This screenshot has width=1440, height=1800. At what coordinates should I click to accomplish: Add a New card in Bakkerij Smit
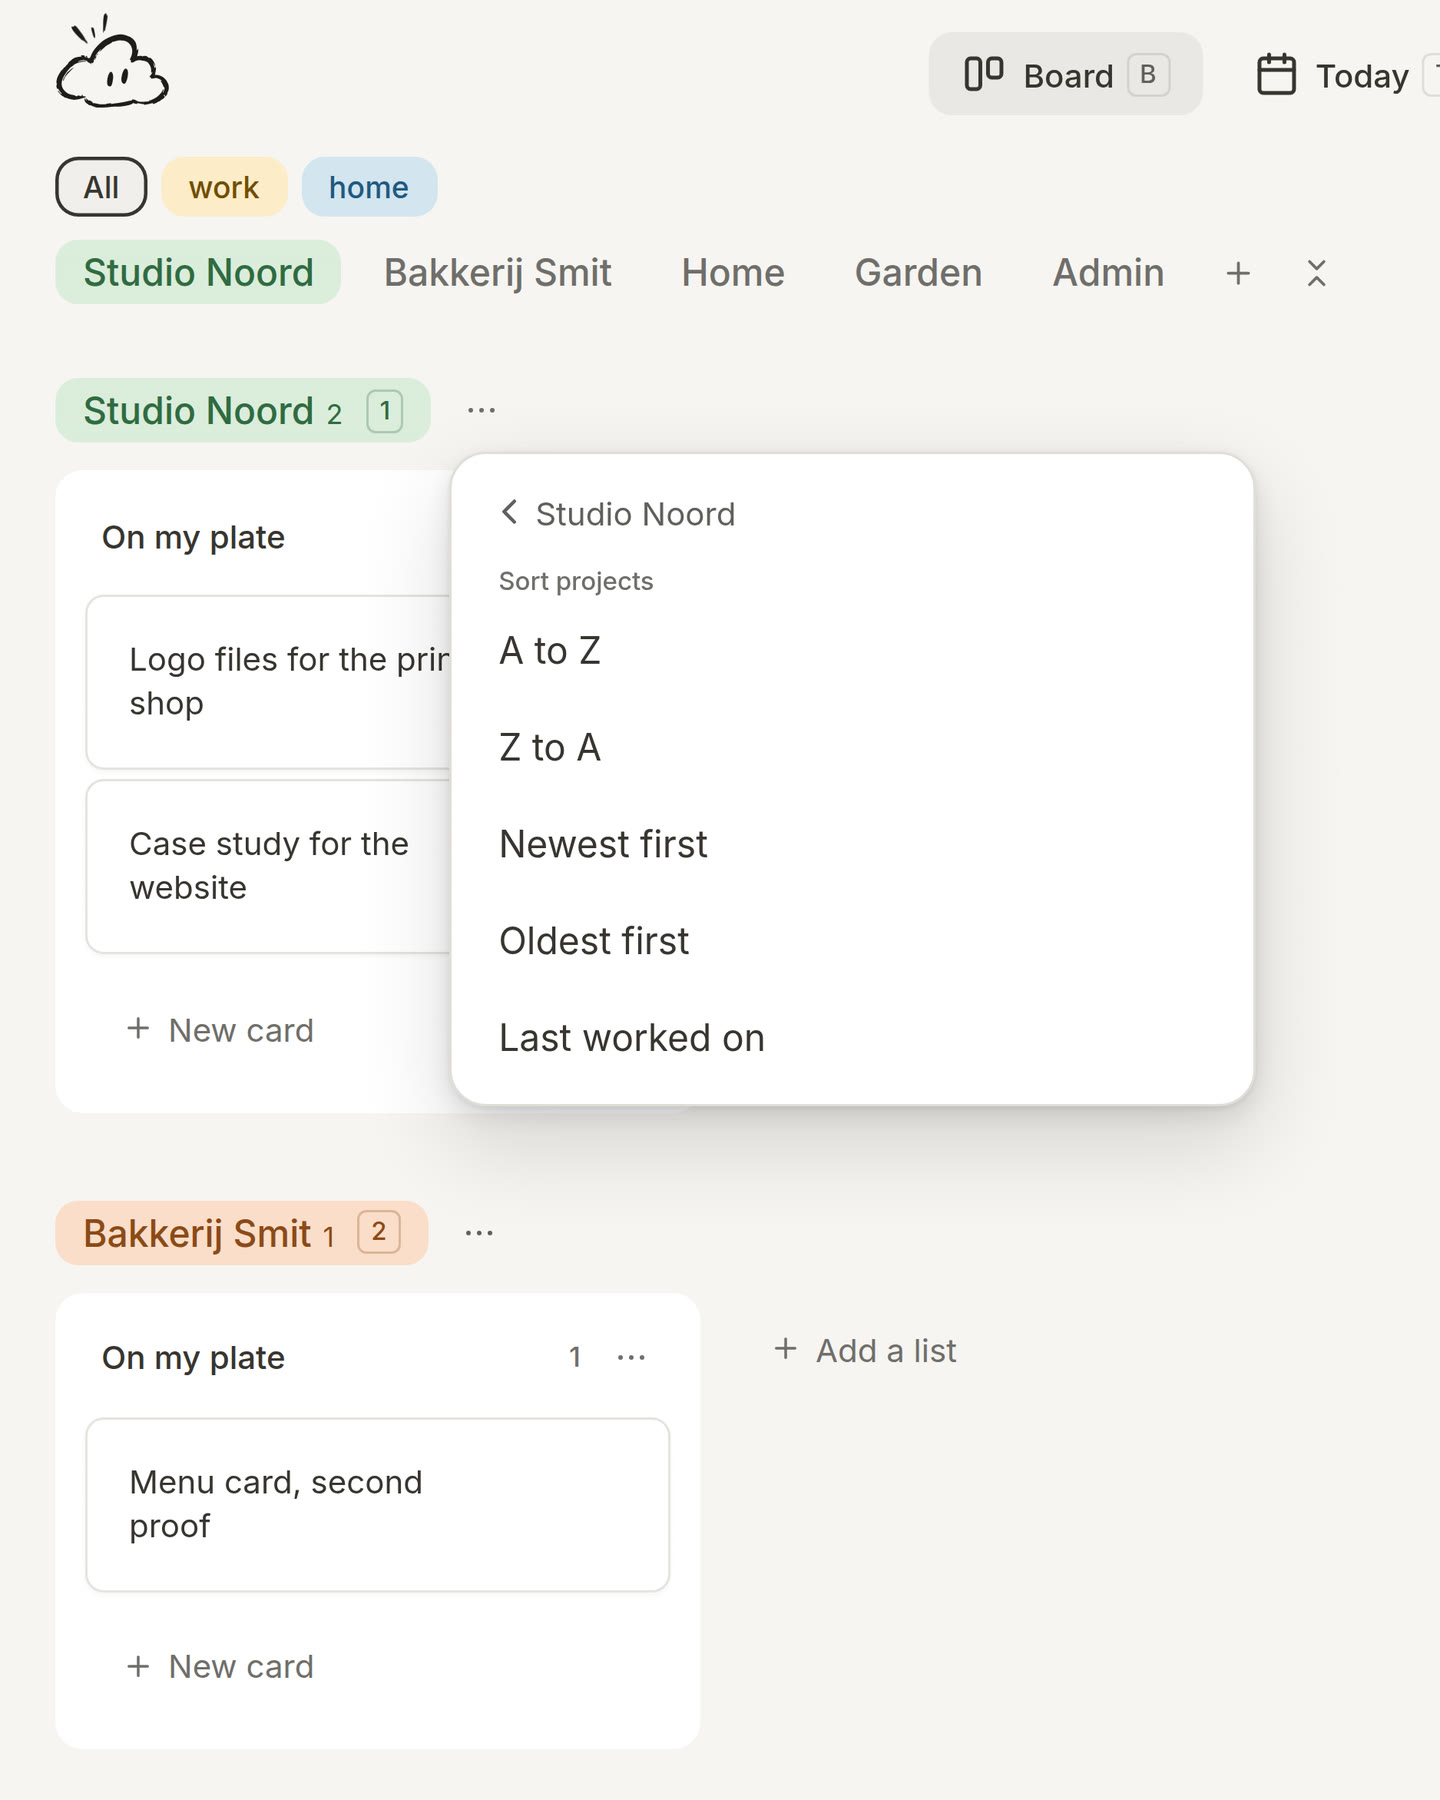[x=221, y=1666]
